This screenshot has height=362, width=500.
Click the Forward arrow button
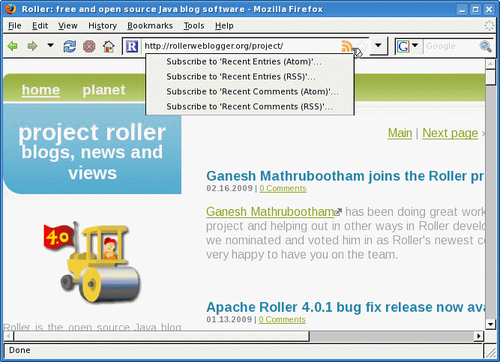tap(32, 46)
